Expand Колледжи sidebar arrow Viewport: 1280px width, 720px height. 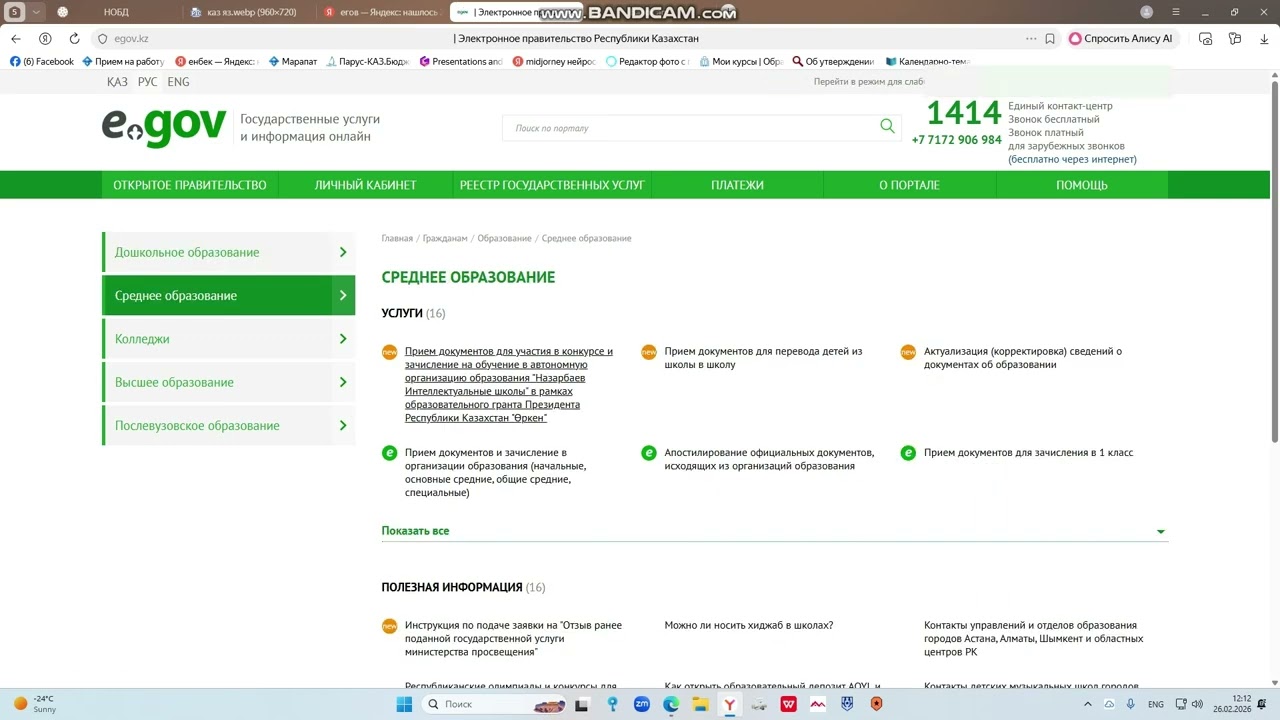[343, 339]
